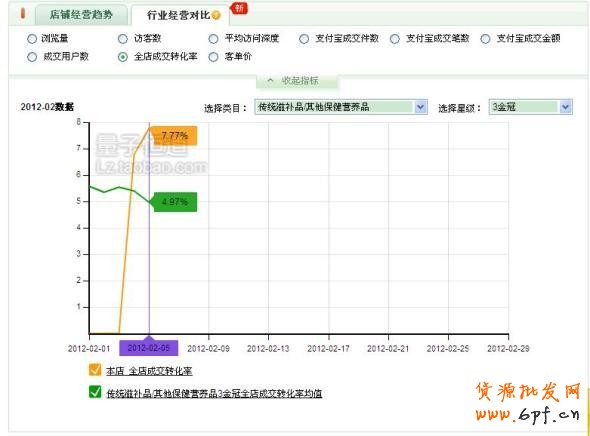The width and height of the screenshot is (590, 436).
Task: Click the red 新 badge icon
Action: pos(239,8)
